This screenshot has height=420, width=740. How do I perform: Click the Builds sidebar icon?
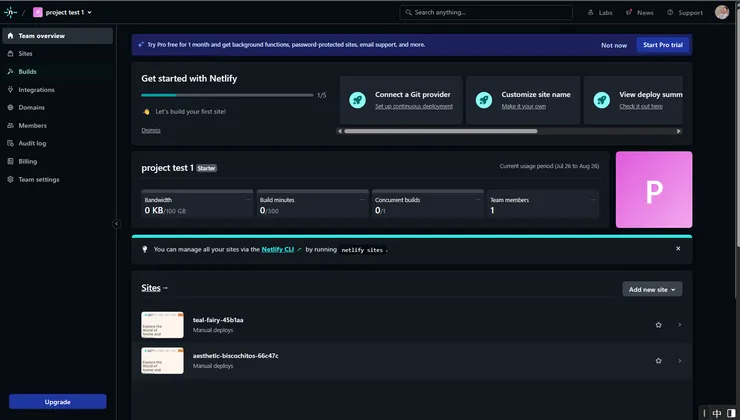click(x=10, y=71)
